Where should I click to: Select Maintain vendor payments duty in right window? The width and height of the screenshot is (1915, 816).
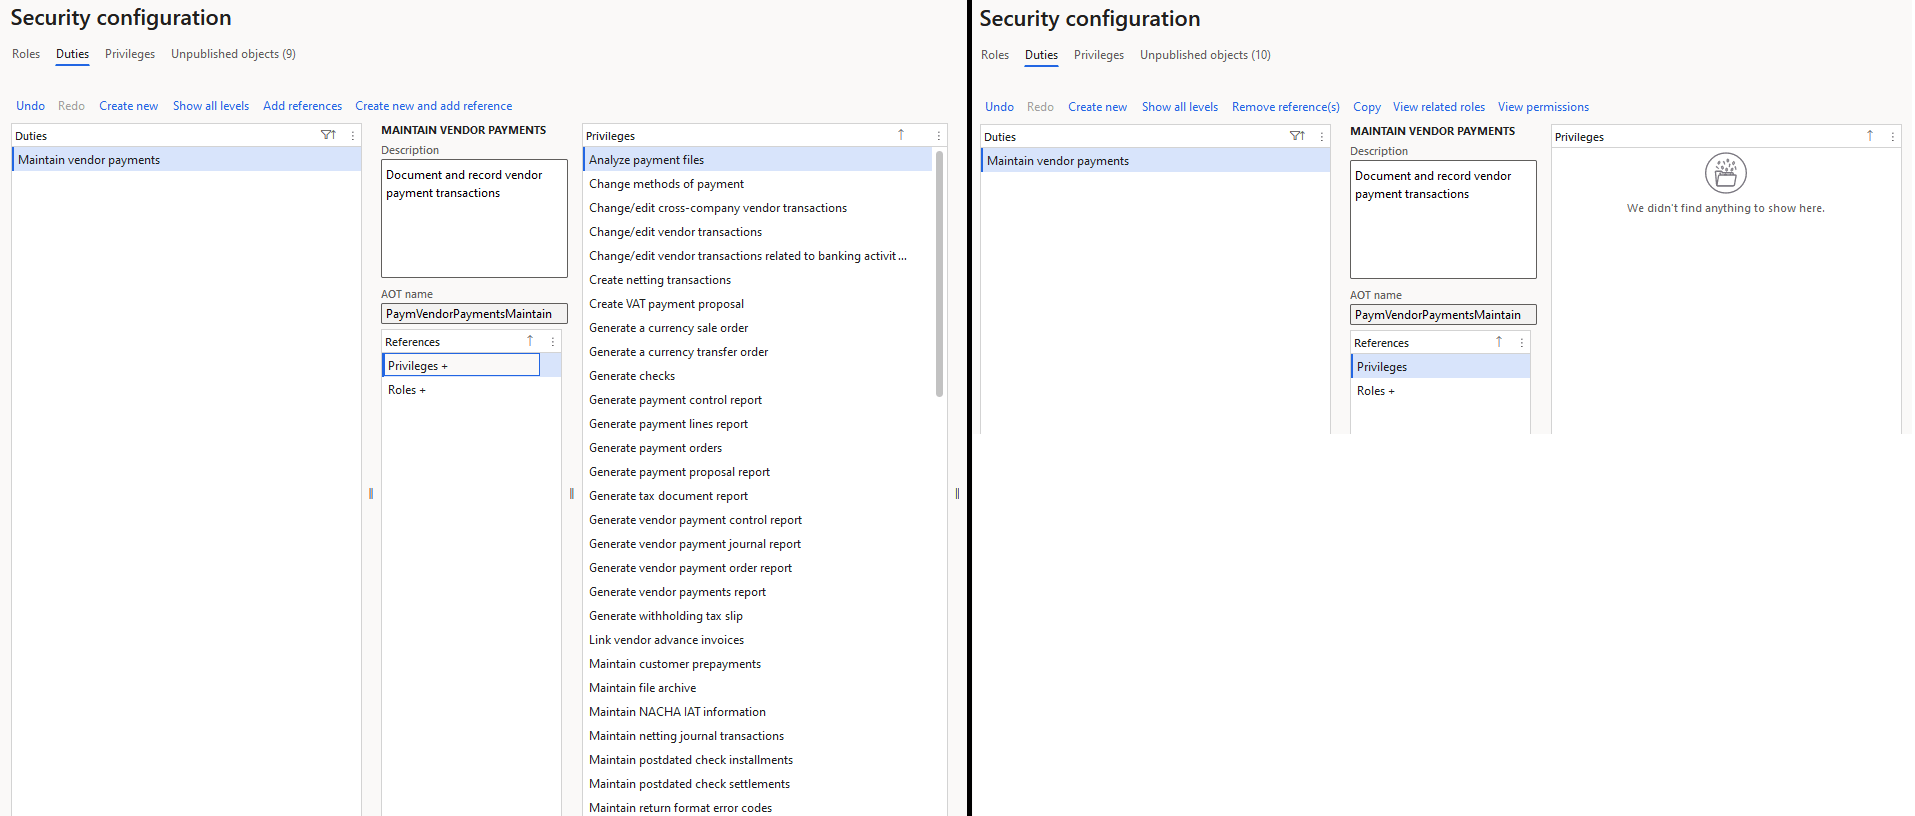pyautogui.click(x=1155, y=161)
